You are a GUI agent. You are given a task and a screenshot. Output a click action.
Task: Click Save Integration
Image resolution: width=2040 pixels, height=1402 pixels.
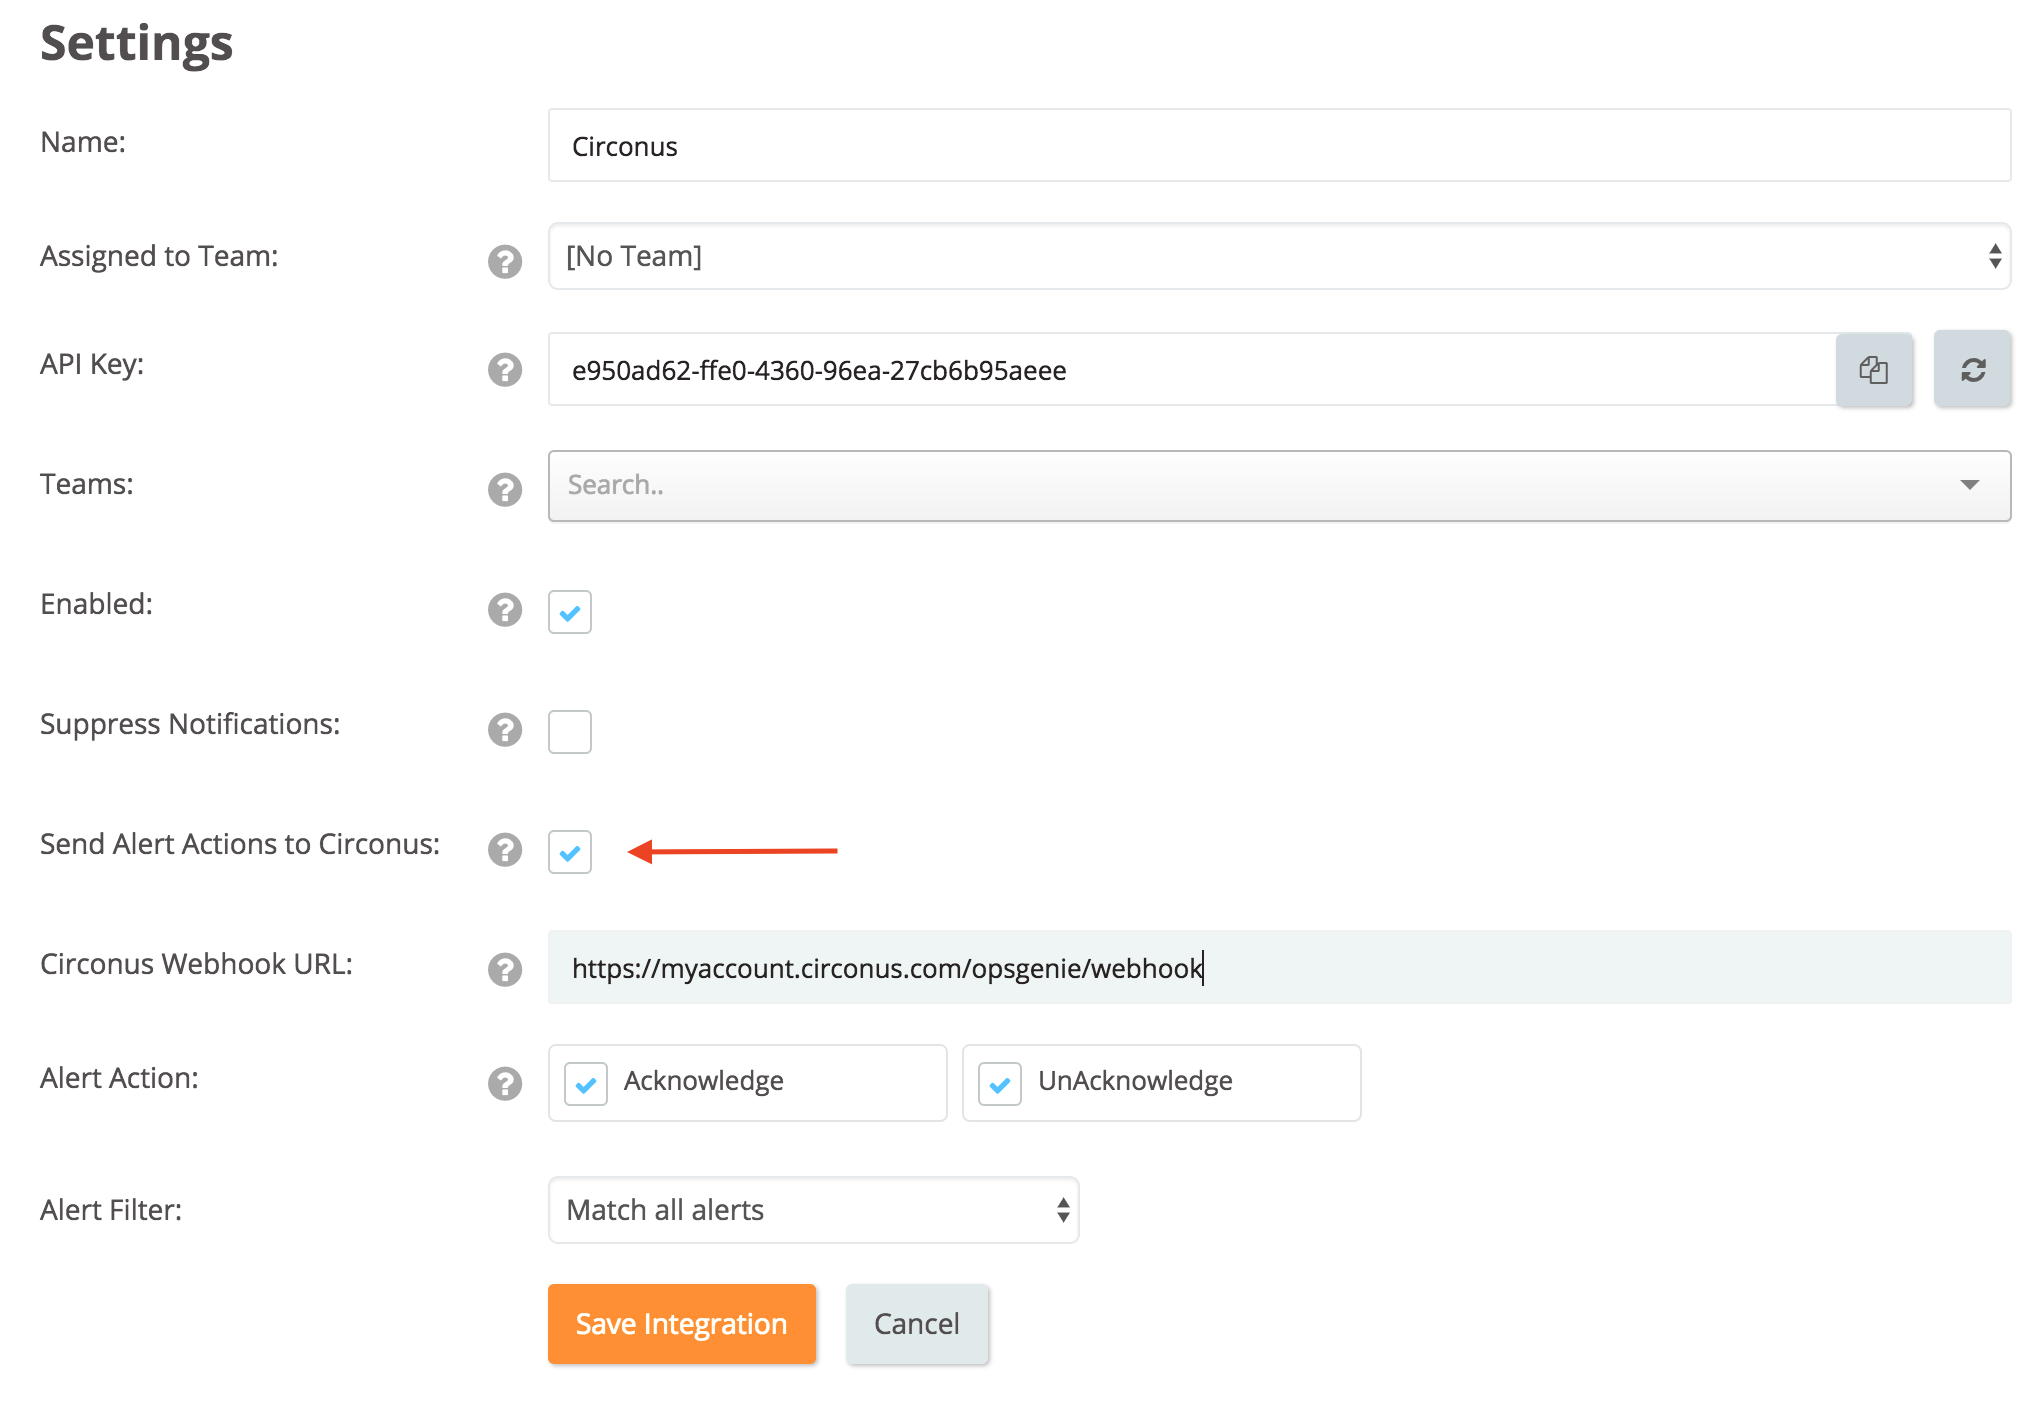(x=681, y=1323)
